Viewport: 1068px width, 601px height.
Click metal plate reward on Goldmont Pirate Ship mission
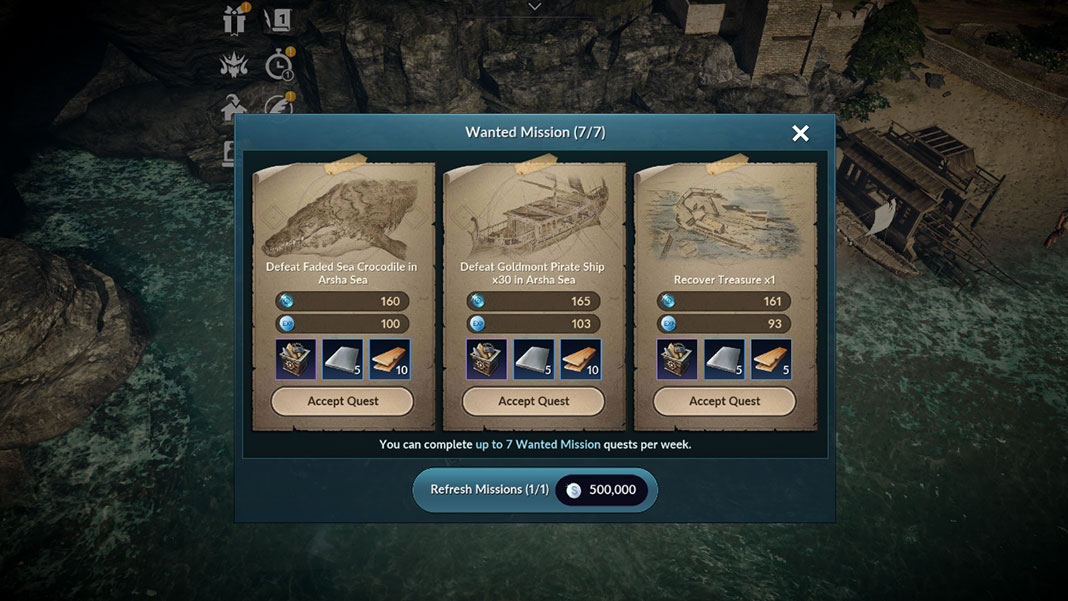pos(533,359)
